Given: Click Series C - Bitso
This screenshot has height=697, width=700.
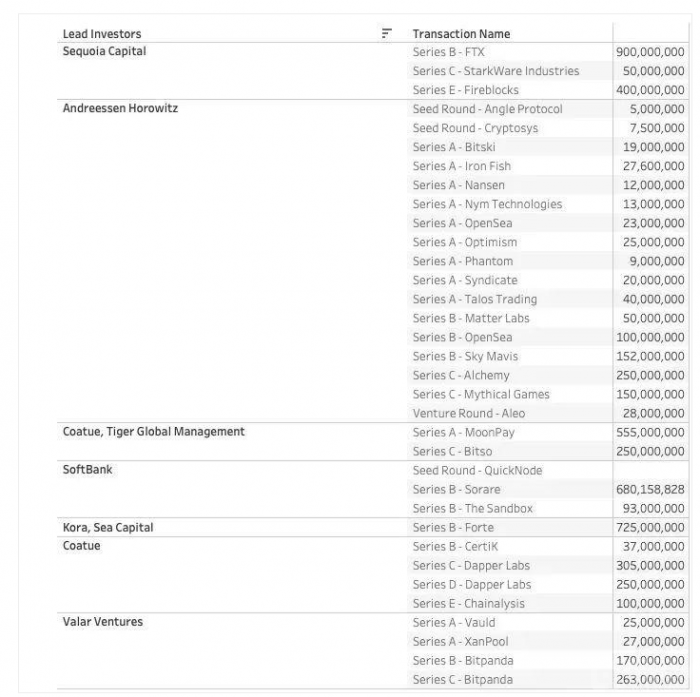Looking at the screenshot, I should [x=452, y=451].
